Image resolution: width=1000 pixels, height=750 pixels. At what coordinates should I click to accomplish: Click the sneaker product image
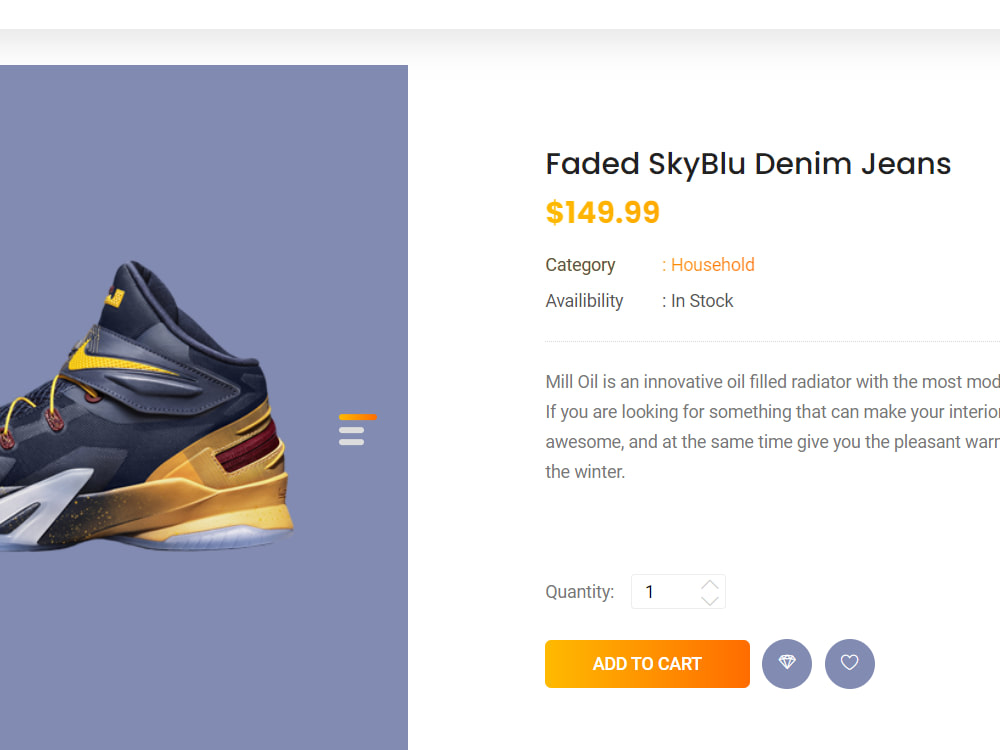tap(147, 407)
